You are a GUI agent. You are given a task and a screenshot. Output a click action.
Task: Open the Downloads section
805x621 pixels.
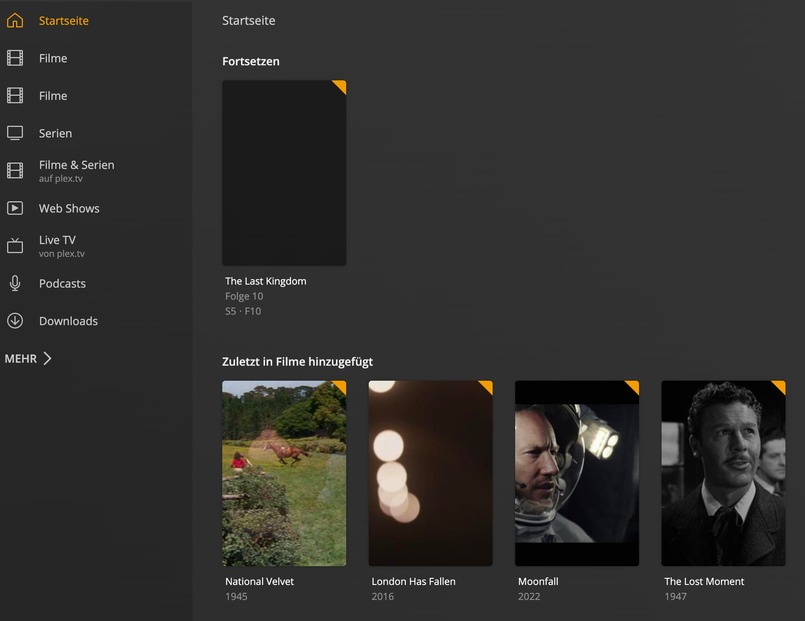(68, 321)
